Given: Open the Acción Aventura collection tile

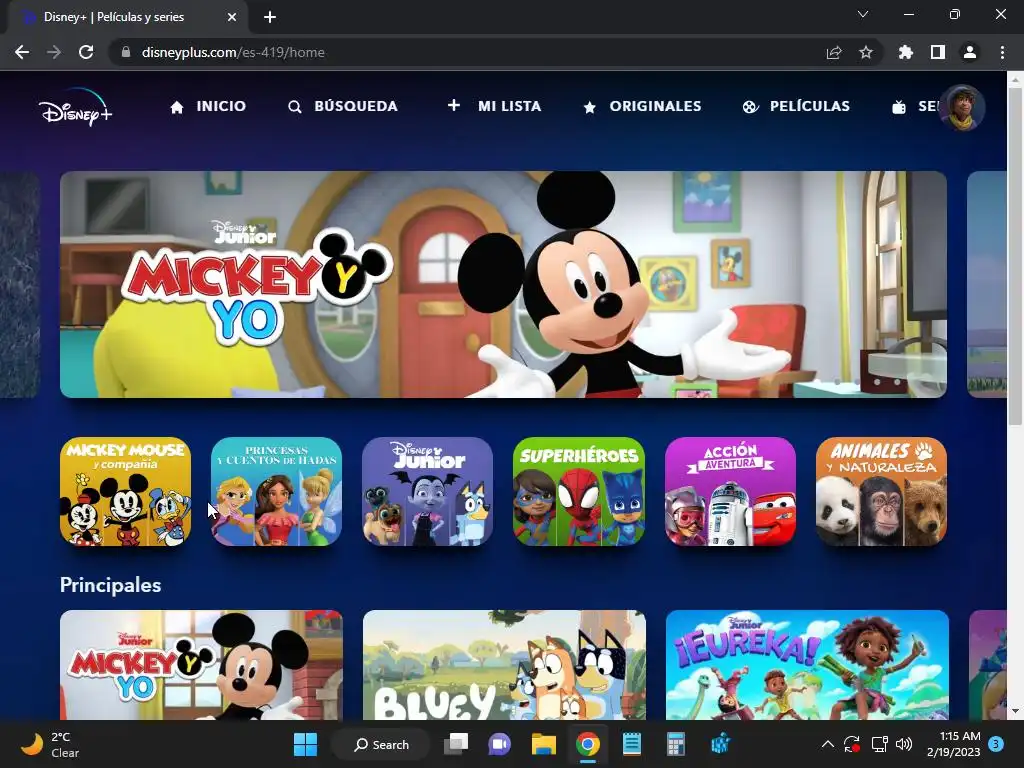Looking at the screenshot, I should pos(730,491).
